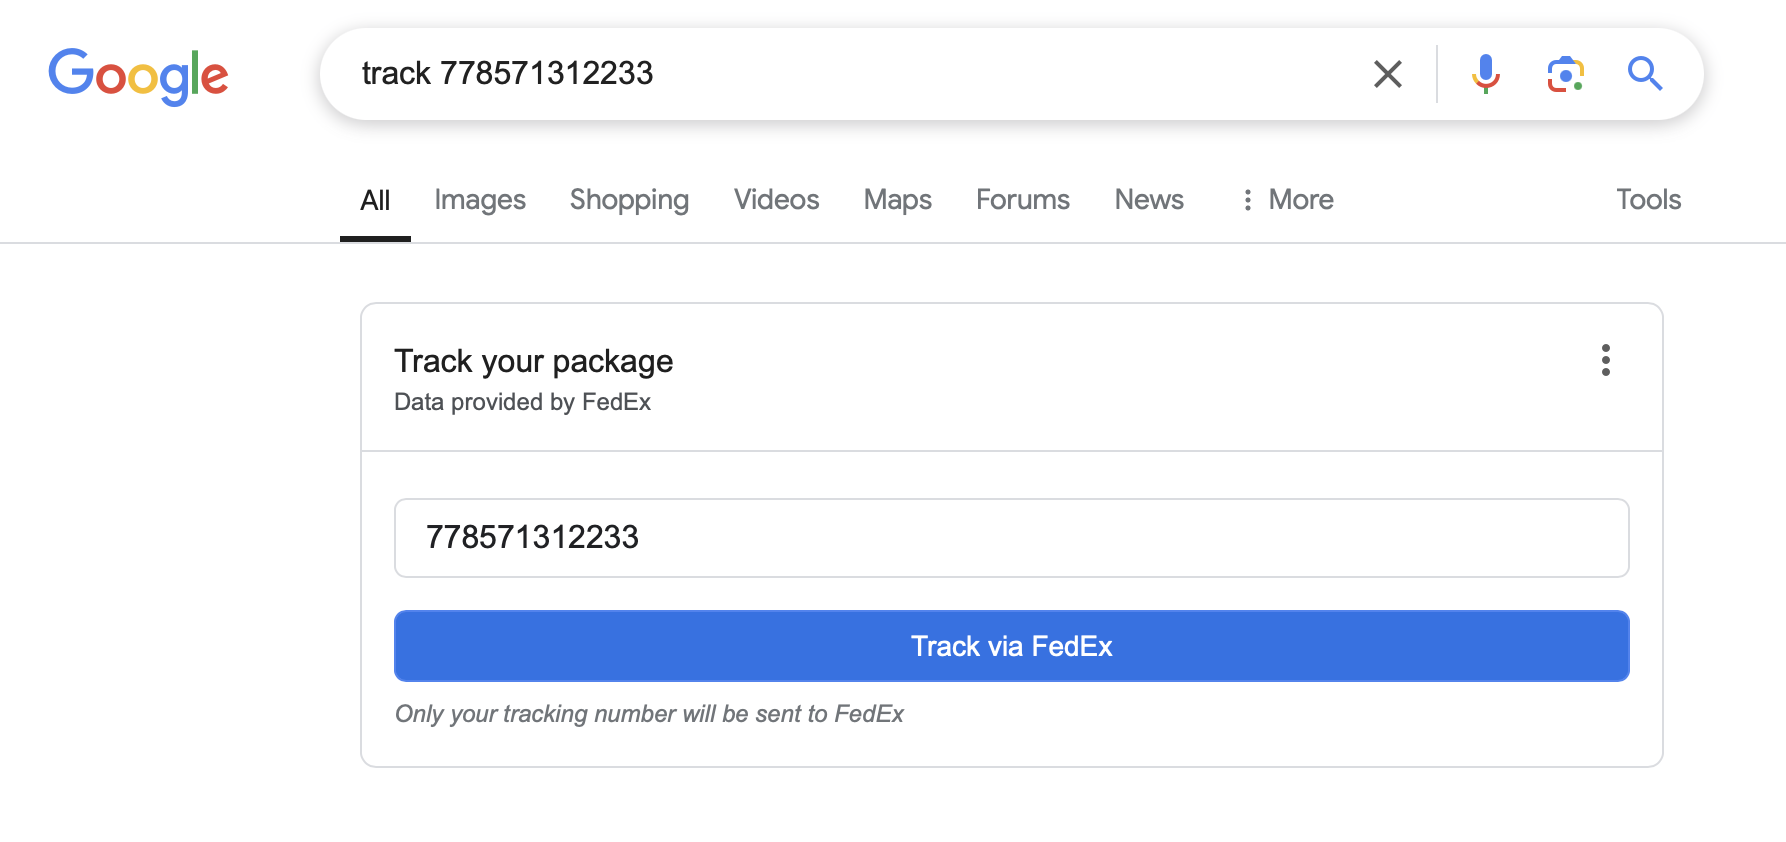Click the Track your package heading
1786x842 pixels.
coord(533,361)
